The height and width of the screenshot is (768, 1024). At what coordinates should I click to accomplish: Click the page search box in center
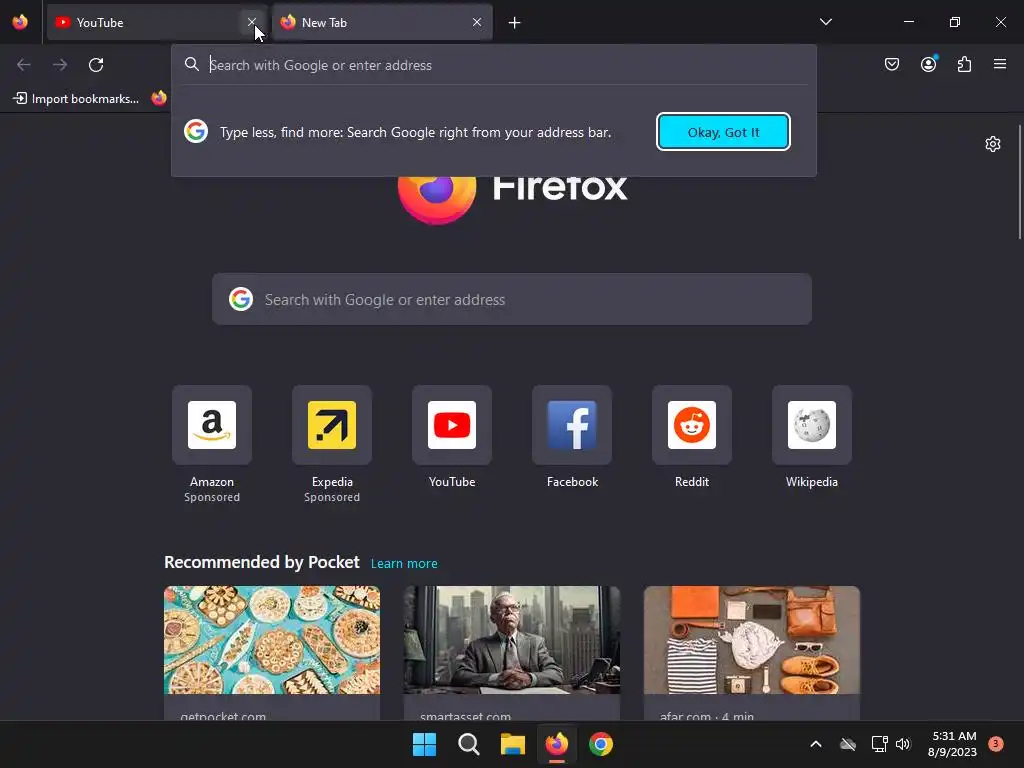[512, 299]
